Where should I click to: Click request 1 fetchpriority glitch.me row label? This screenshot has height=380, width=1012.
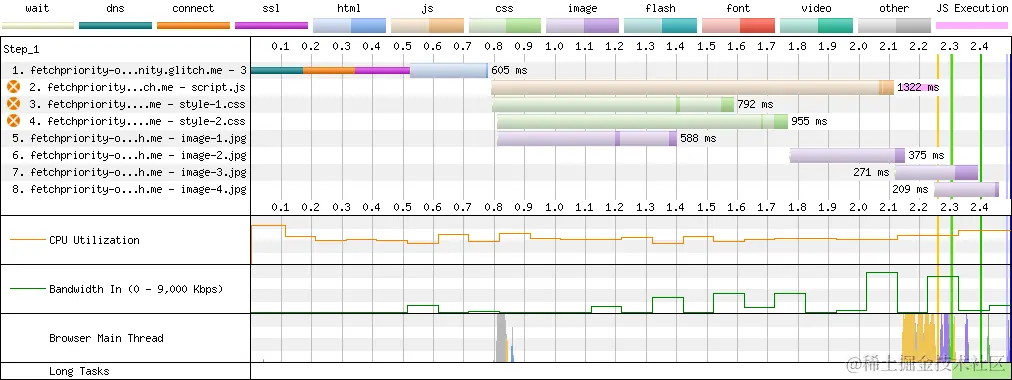click(129, 70)
